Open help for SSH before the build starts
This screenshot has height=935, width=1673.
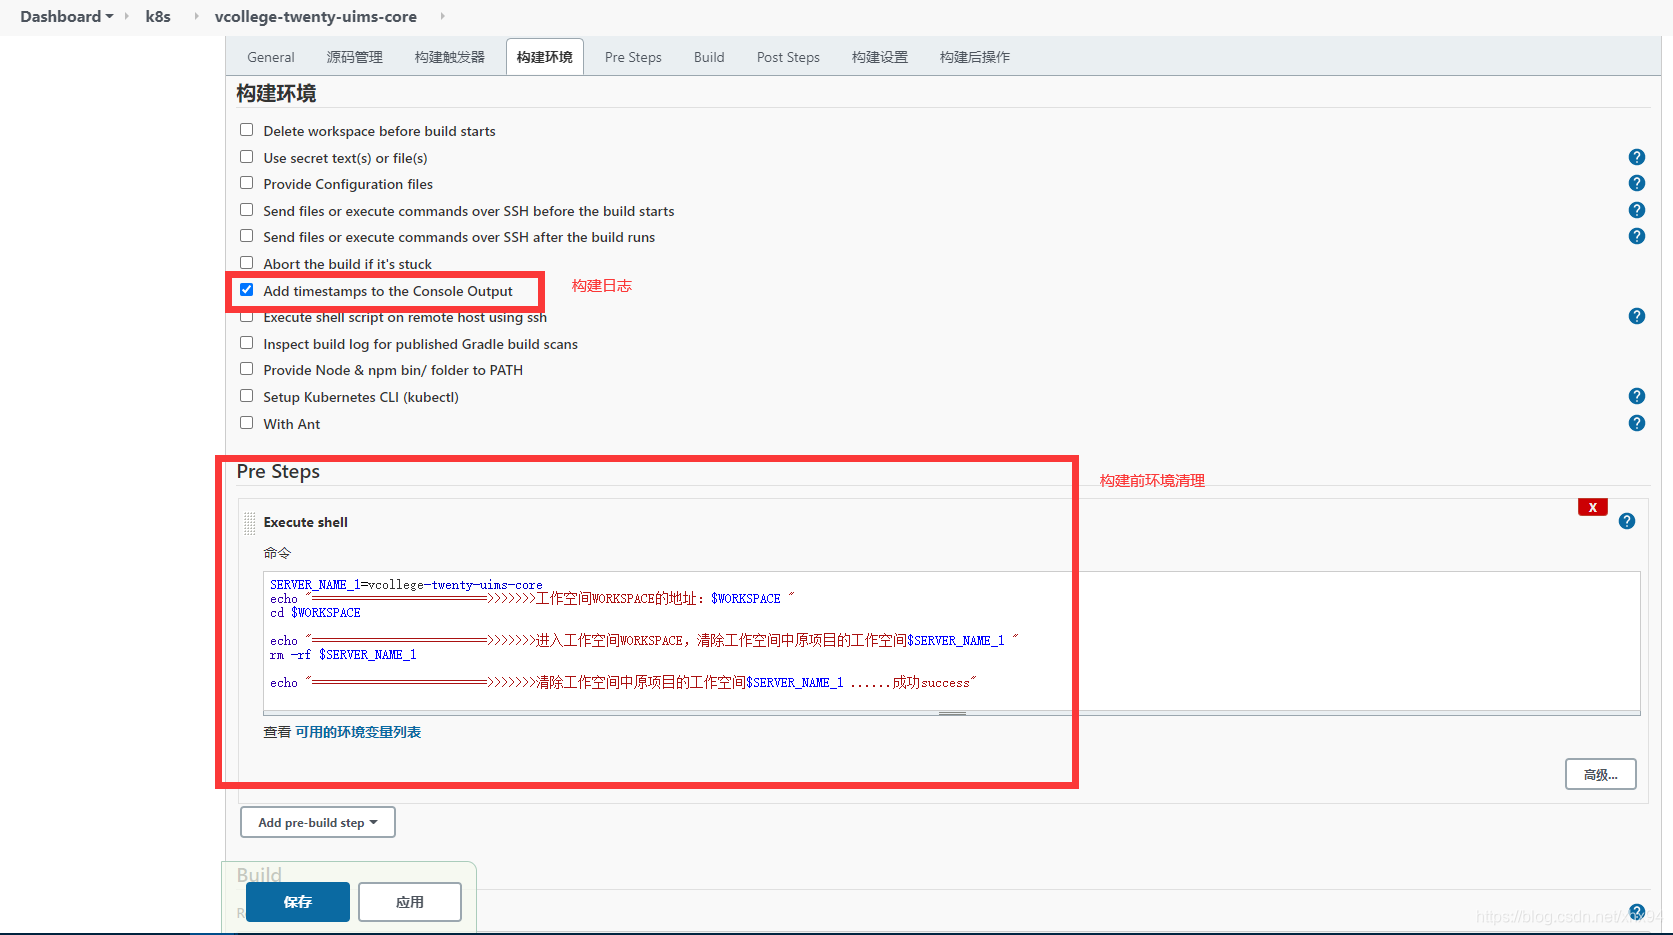click(1636, 210)
